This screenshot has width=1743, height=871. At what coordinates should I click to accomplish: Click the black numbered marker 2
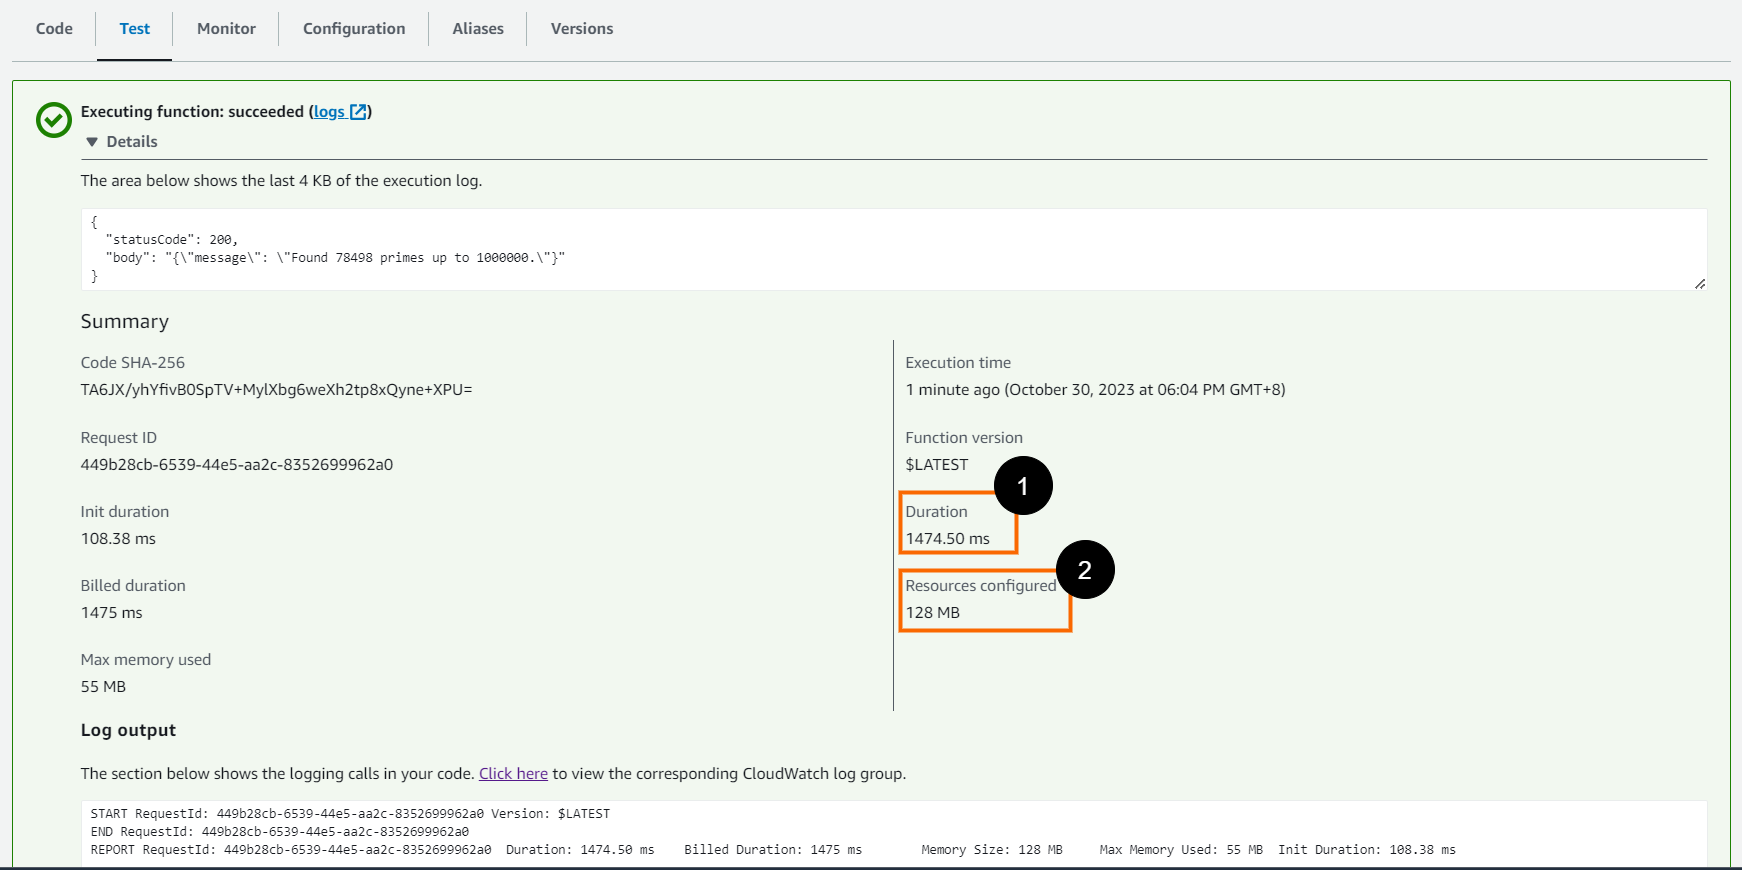click(x=1085, y=570)
